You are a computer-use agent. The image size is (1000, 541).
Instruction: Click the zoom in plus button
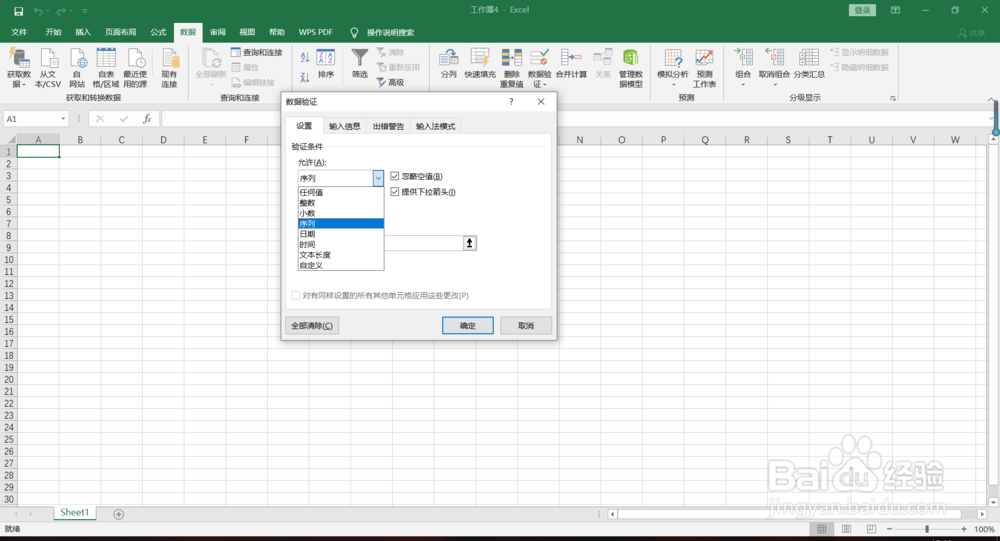tap(964, 529)
